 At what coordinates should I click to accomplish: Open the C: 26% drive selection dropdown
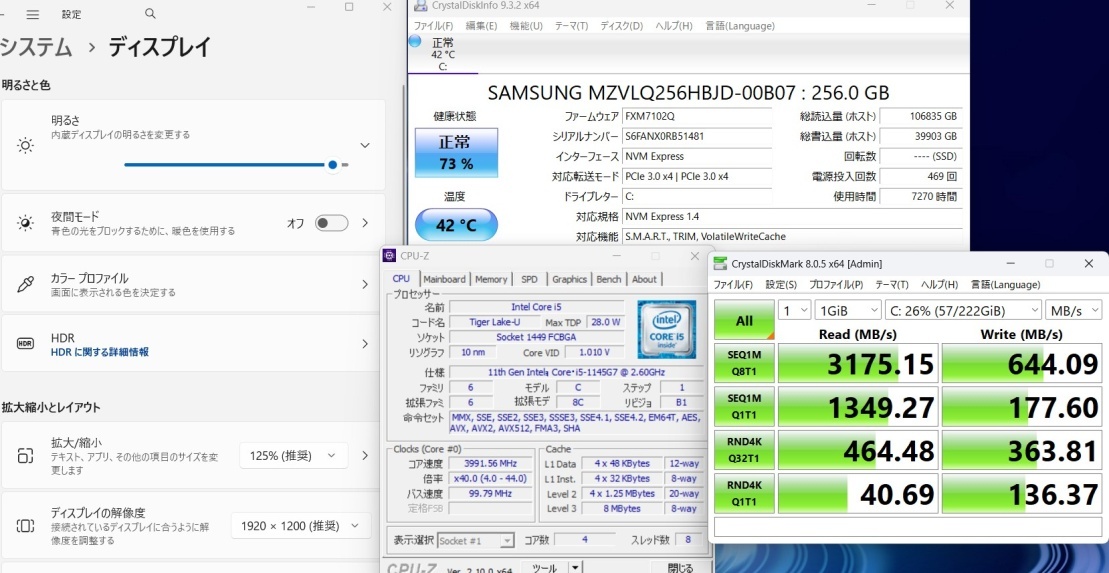963,310
